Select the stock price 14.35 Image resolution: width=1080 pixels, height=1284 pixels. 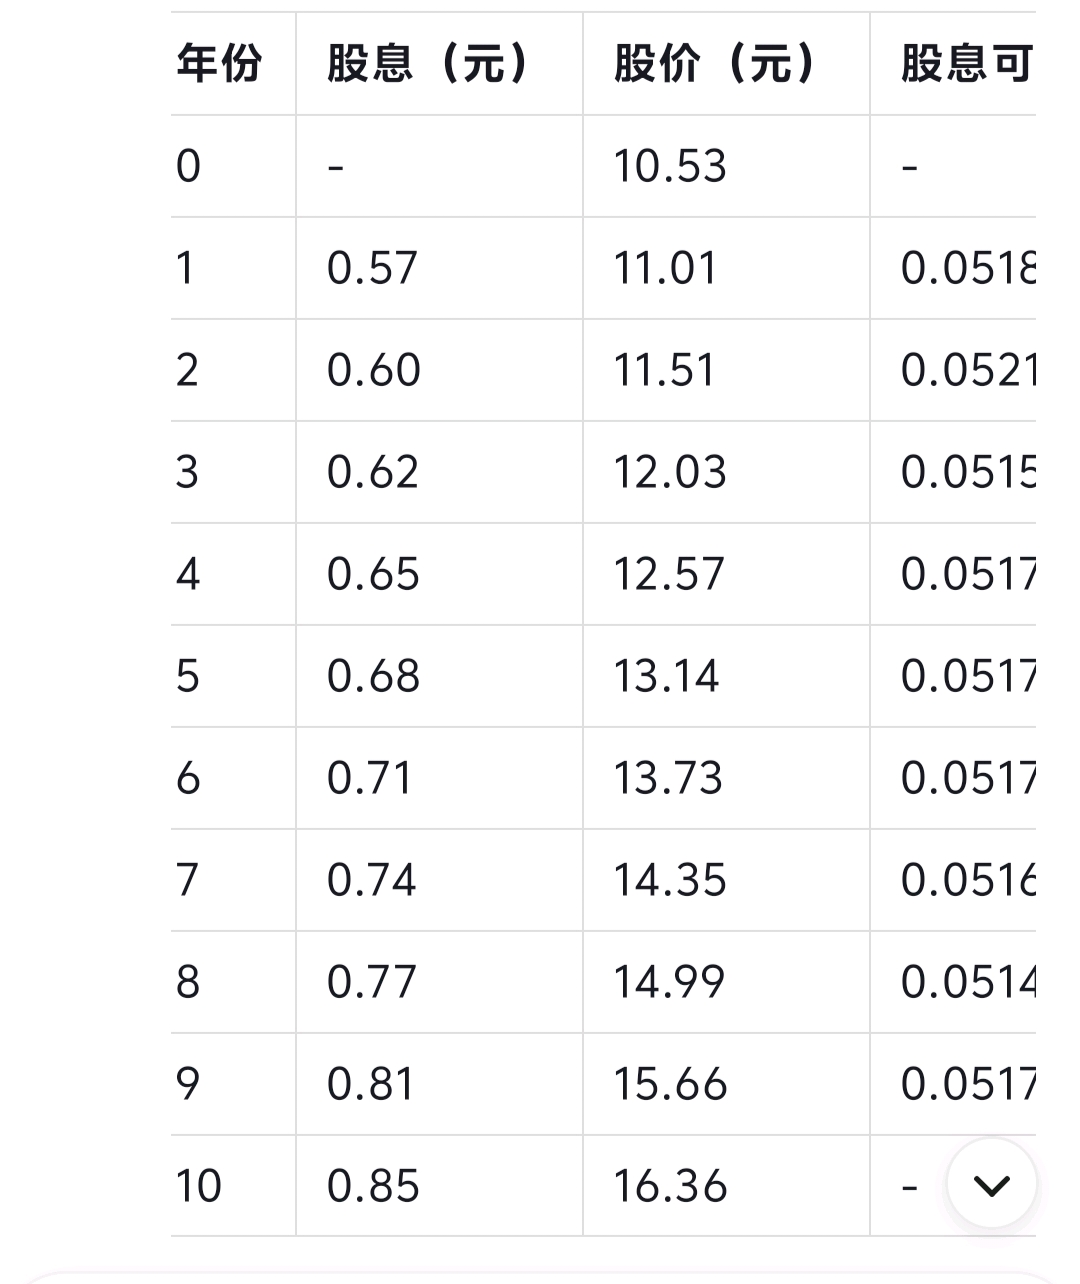click(x=669, y=880)
